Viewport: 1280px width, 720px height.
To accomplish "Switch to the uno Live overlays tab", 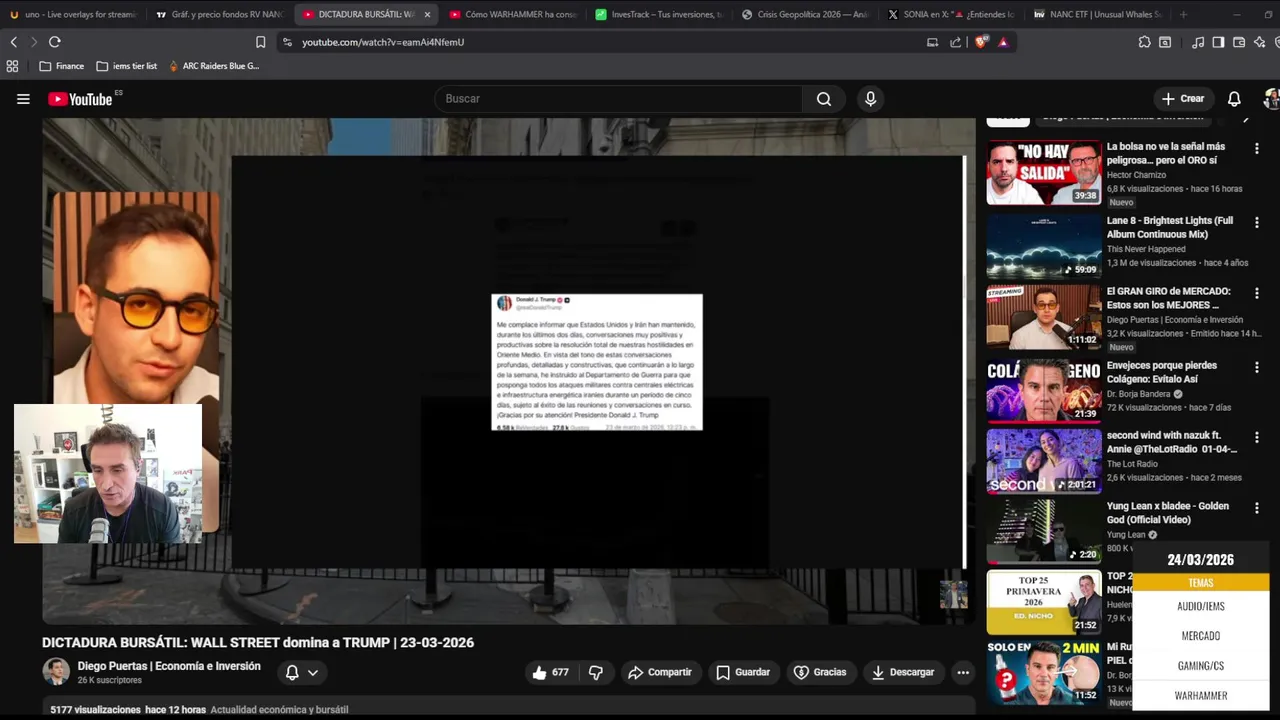I will click(72, 15).
